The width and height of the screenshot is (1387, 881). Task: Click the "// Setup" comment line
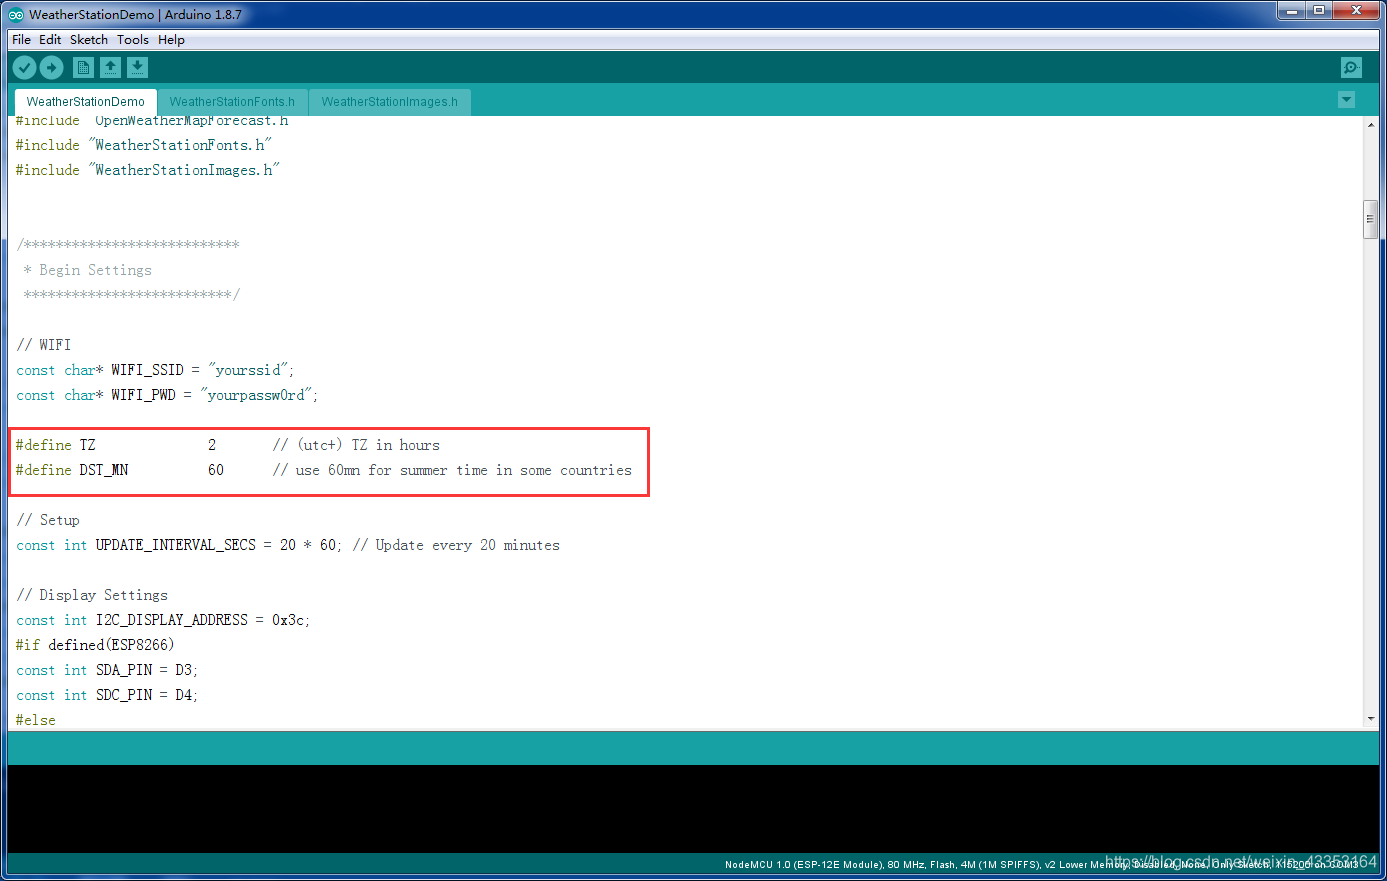(x=48, y=520)
